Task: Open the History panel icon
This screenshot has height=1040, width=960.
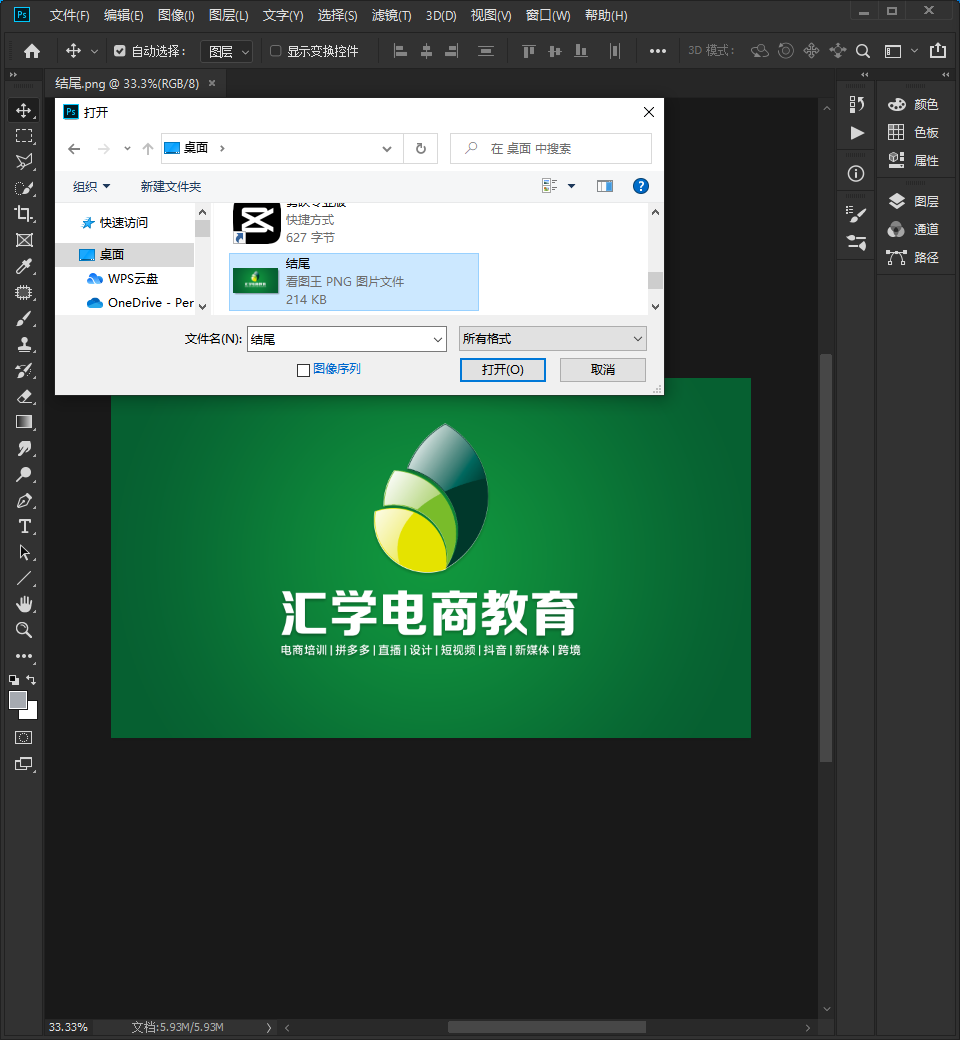Action: [857, 104]
